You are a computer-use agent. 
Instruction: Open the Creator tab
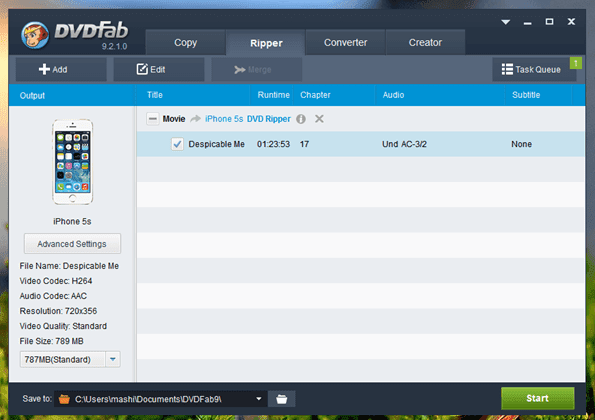pyautogui.click(x=425, y=42)
